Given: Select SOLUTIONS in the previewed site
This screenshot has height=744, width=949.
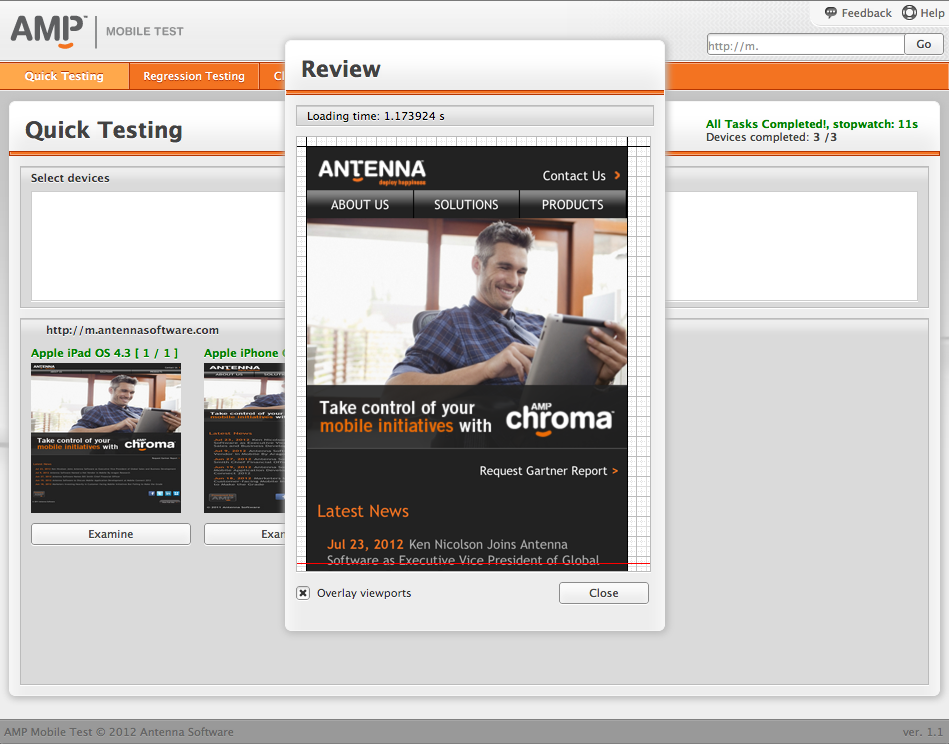Looking at the screenshot, I should click(x=466, y=205).
